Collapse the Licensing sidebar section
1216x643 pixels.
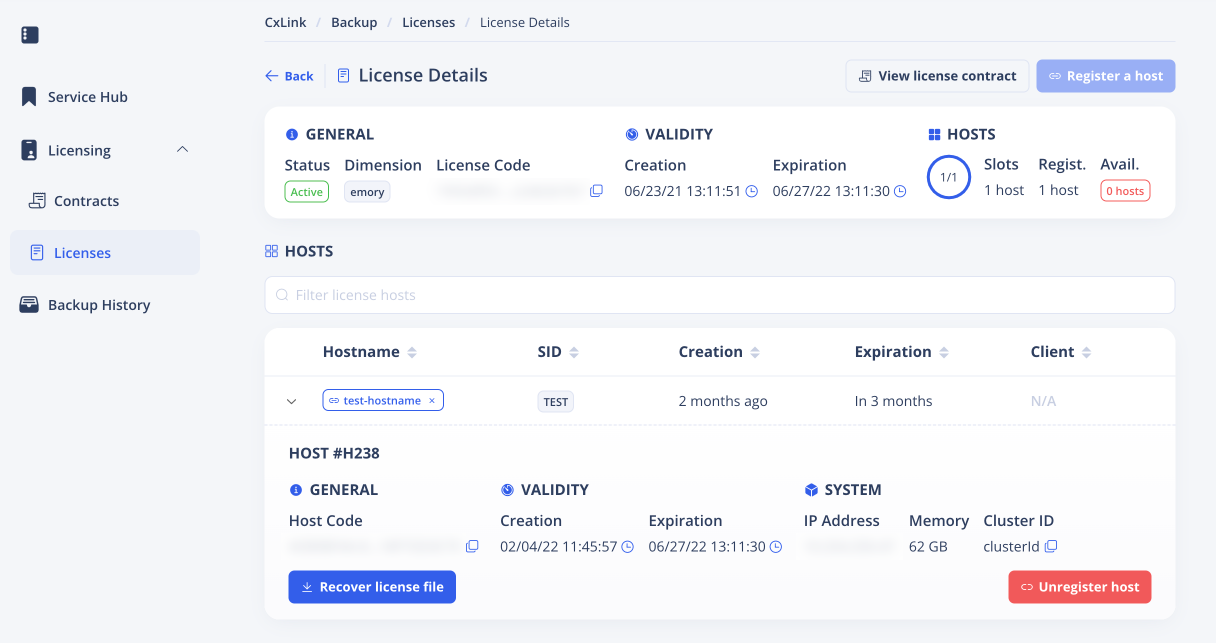(182, 150)
